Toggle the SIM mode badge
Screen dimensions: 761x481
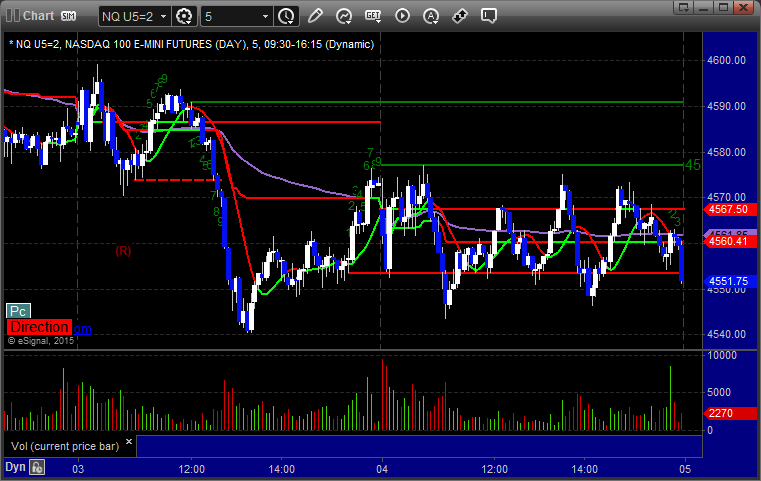coord(68,16)
